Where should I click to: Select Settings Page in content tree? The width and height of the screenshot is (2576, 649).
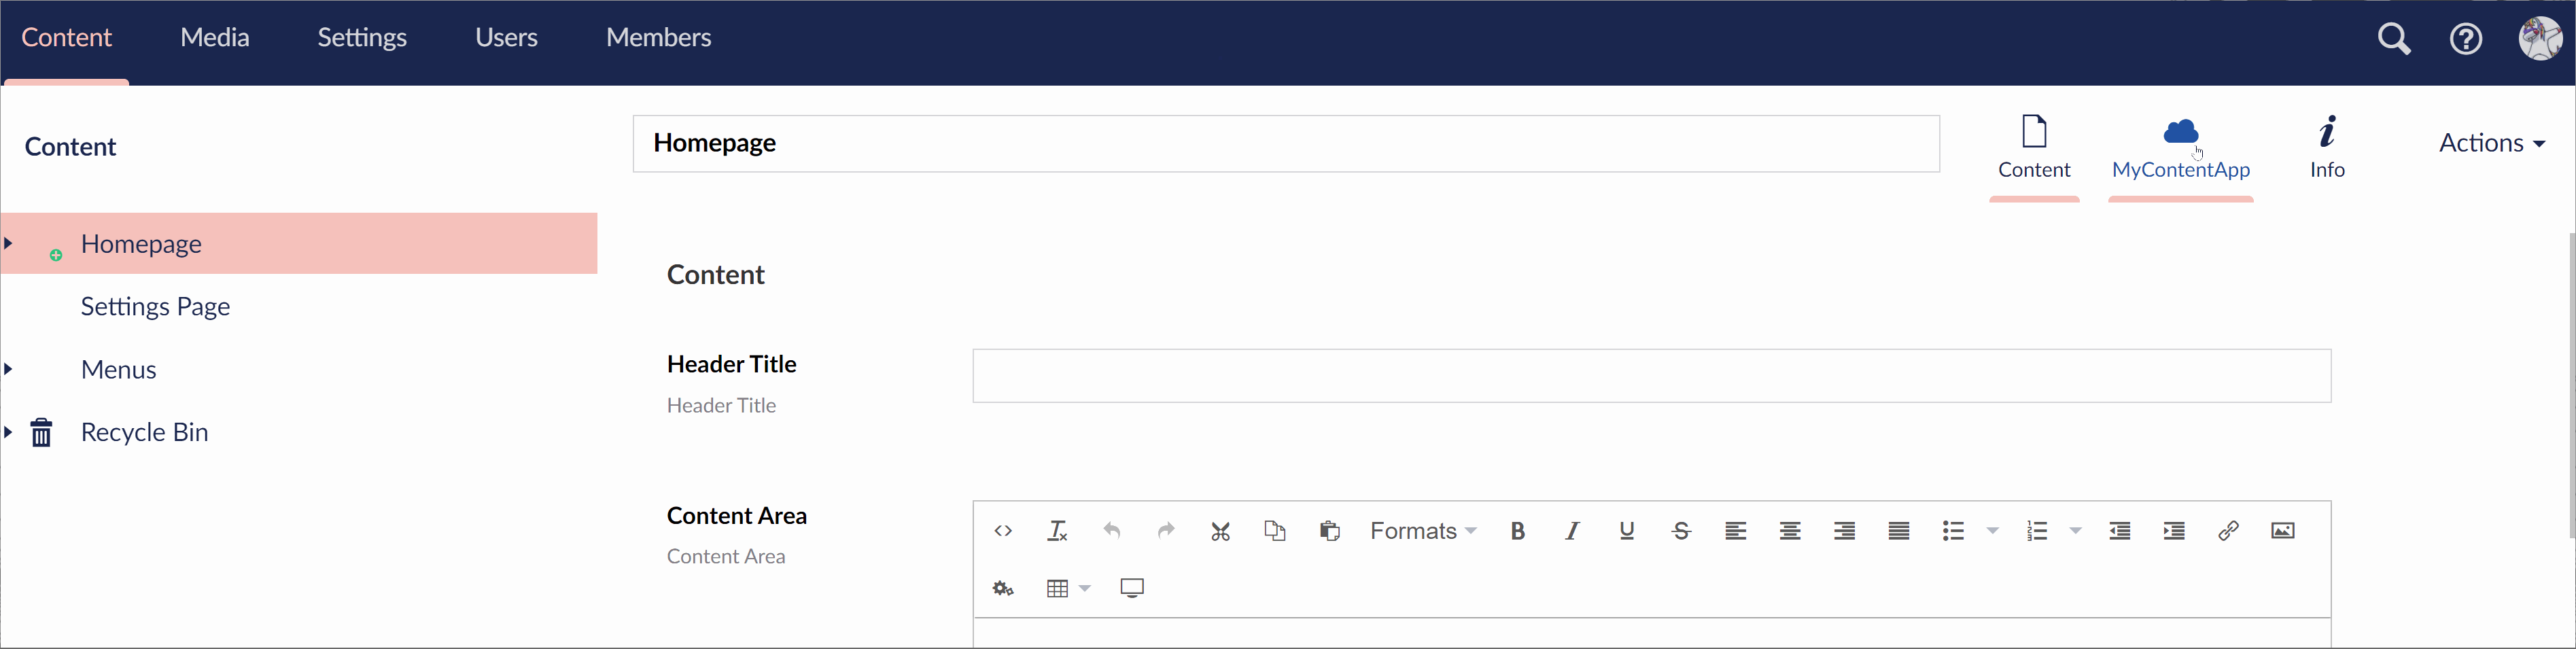(x=155, y=306)
